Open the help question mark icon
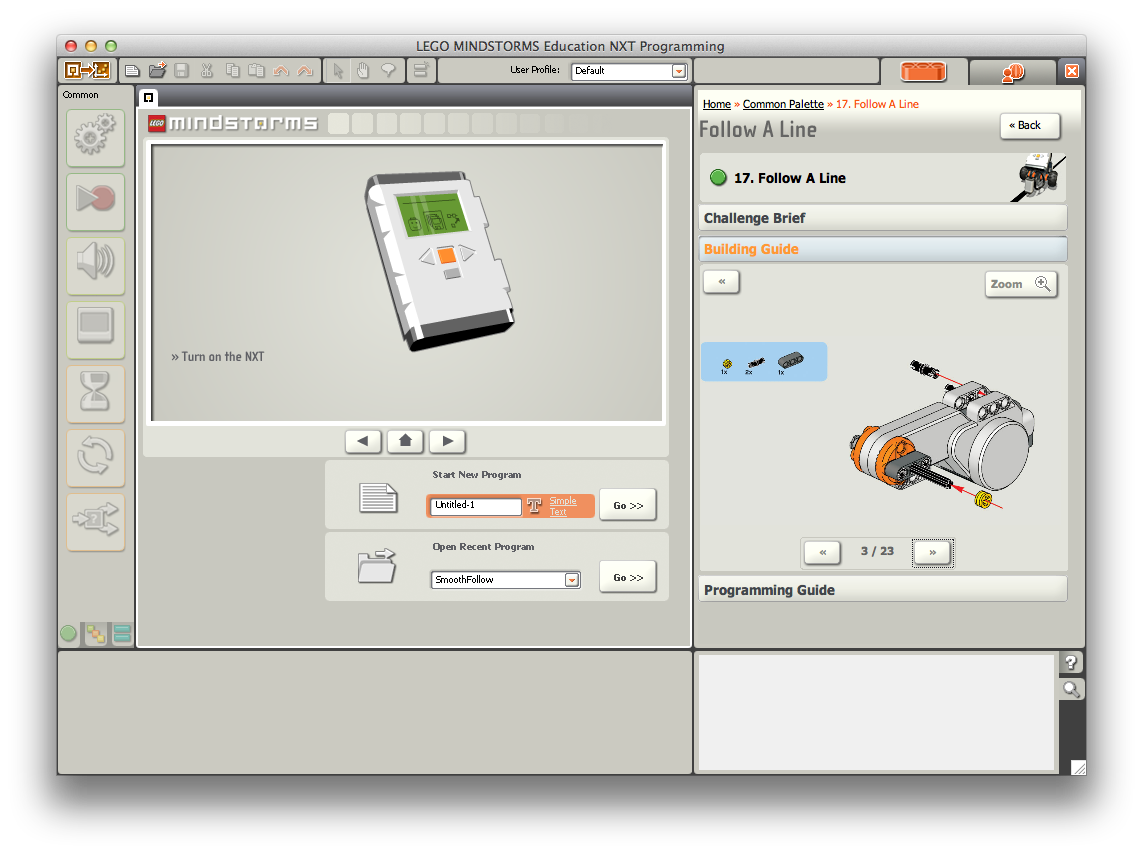1143x854 pixels. point(1071,662)
